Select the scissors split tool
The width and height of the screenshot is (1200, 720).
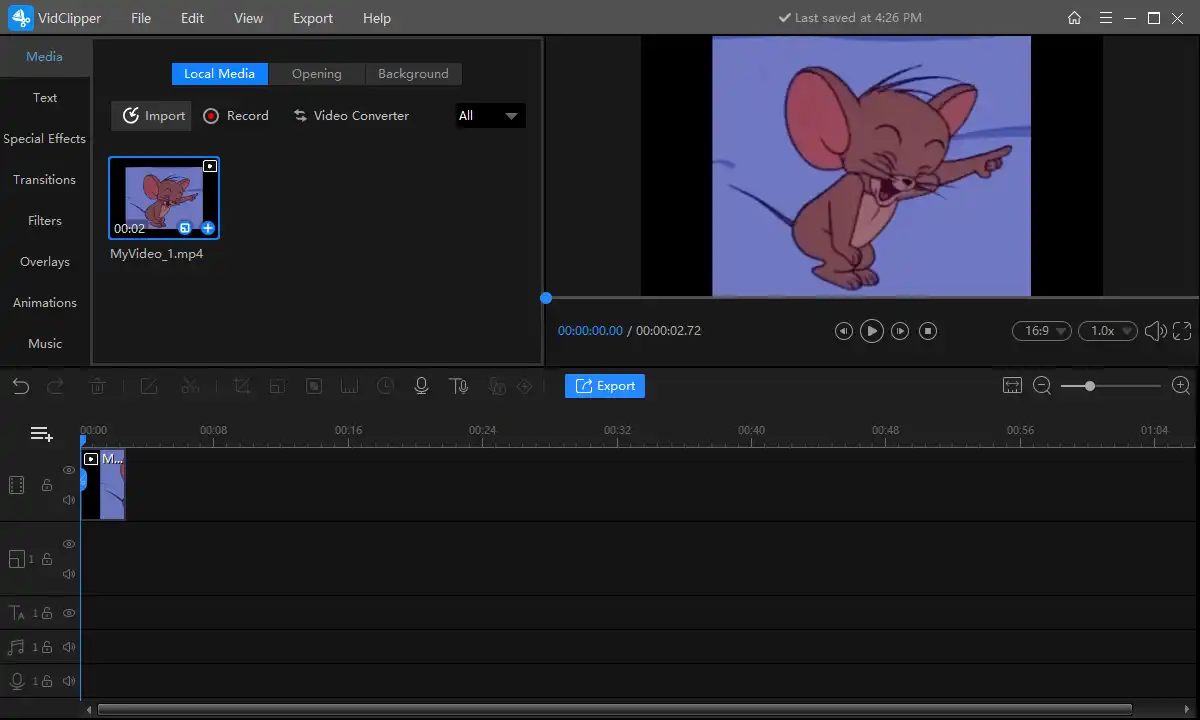point(191,386)
